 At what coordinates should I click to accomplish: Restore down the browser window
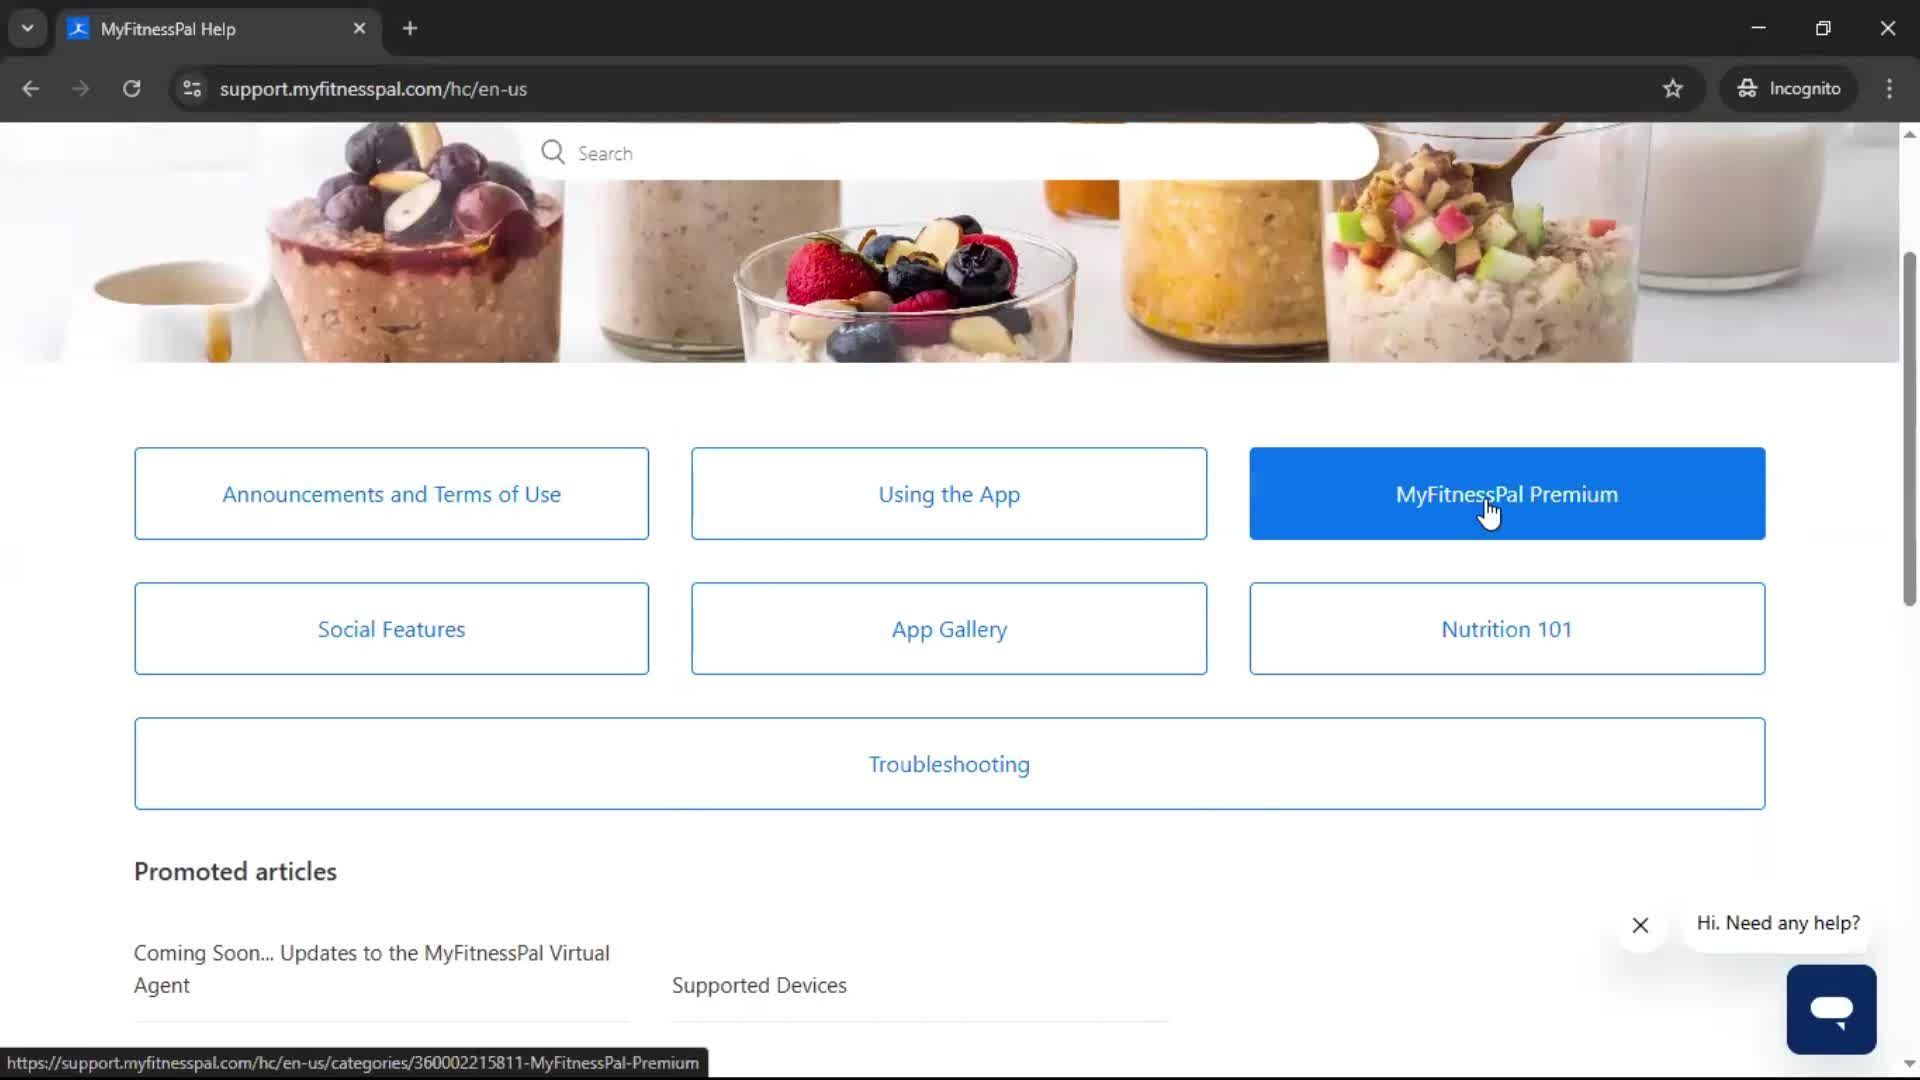pyautogui.click(x=1823, y=28)
